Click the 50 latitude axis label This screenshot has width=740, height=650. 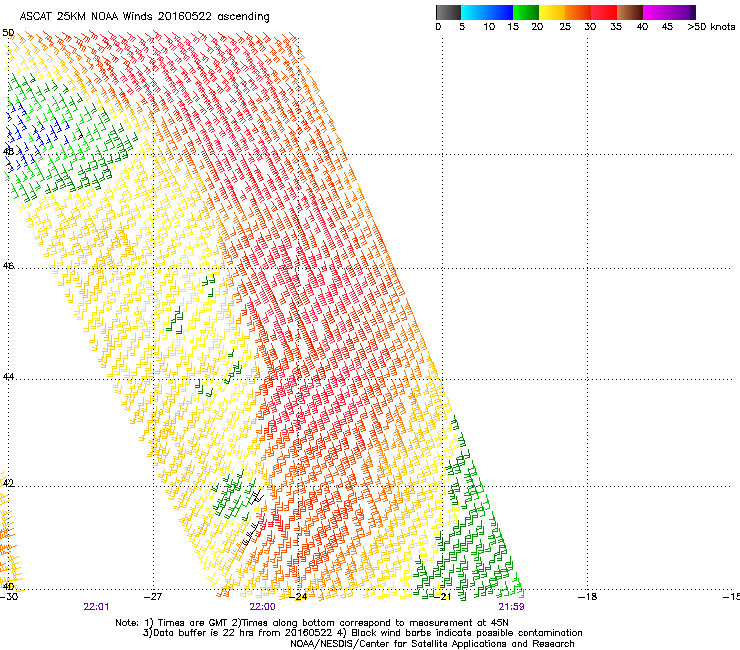[x=8, y=33]
